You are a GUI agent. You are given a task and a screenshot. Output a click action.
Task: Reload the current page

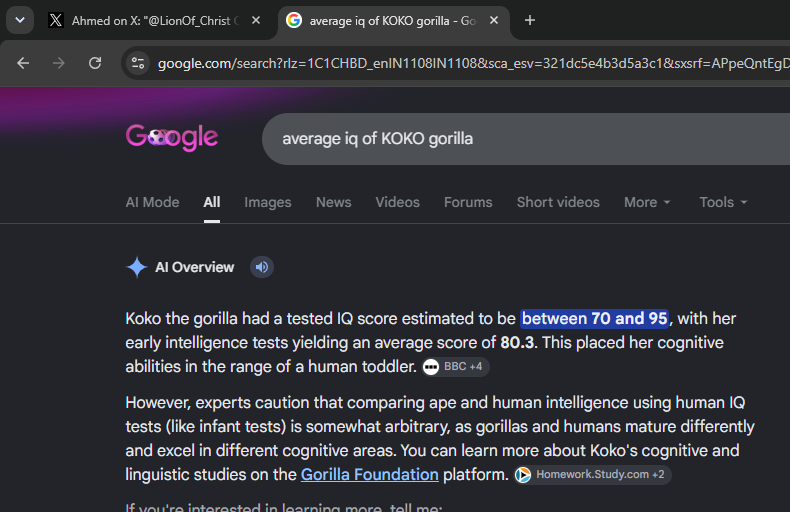coord(95,63)
